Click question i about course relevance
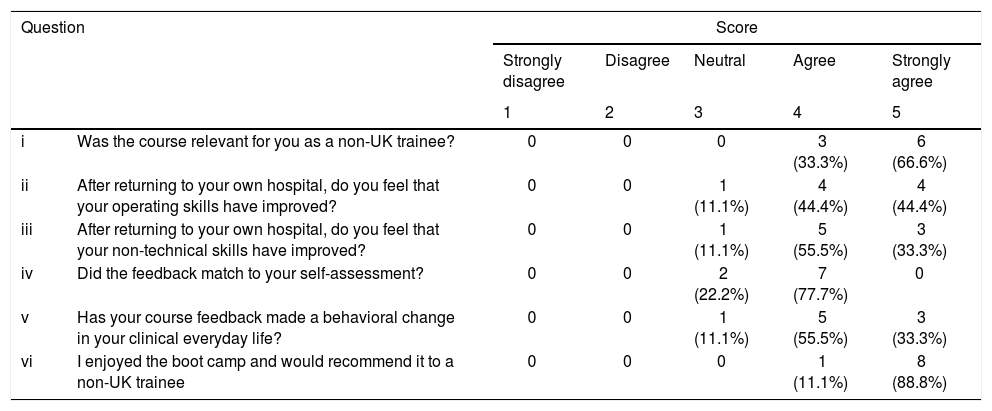 point(265,143)
